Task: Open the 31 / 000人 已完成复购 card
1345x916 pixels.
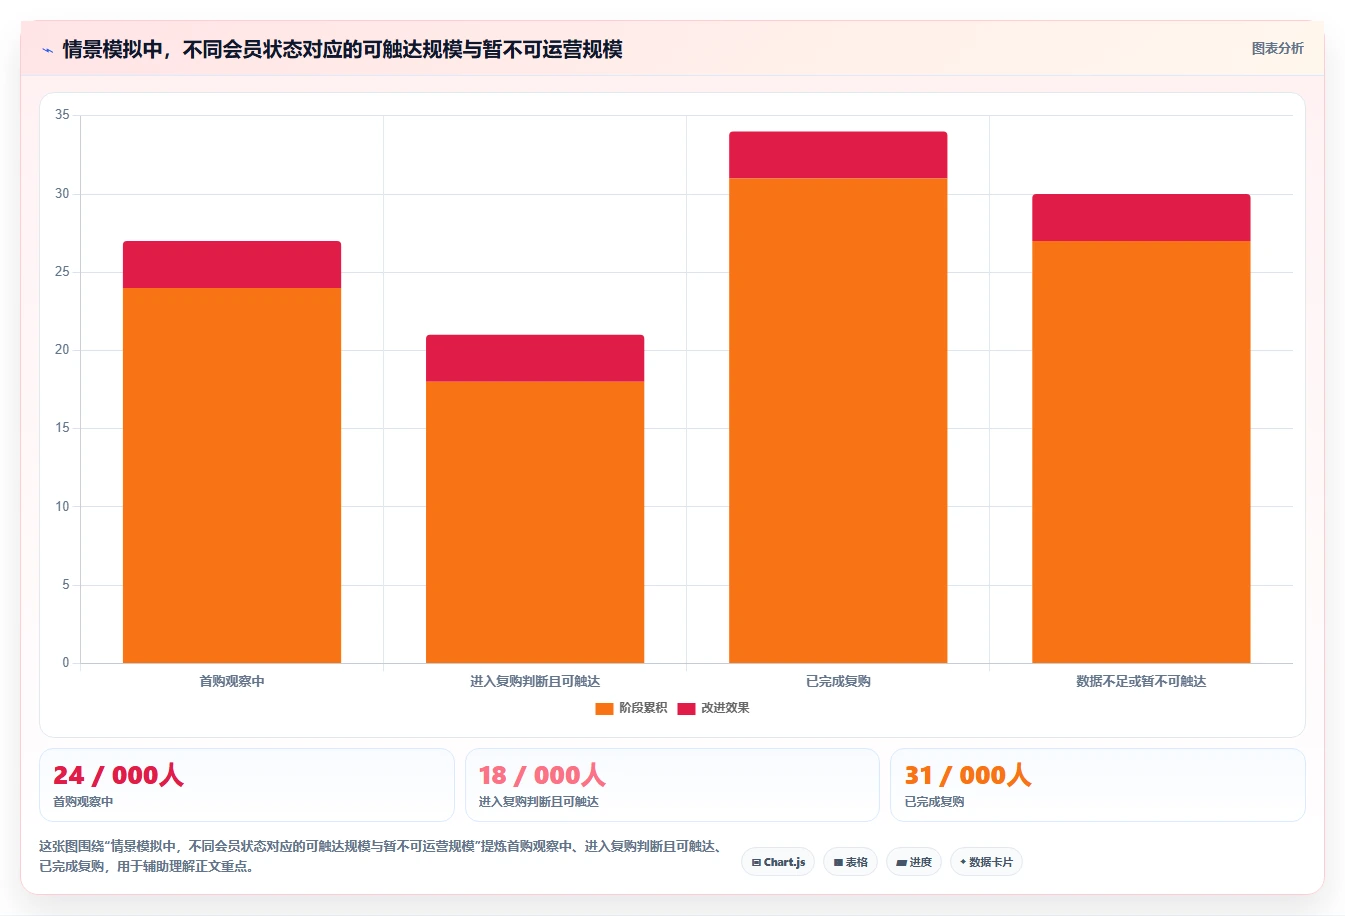Action: (x=1097, y=785)
